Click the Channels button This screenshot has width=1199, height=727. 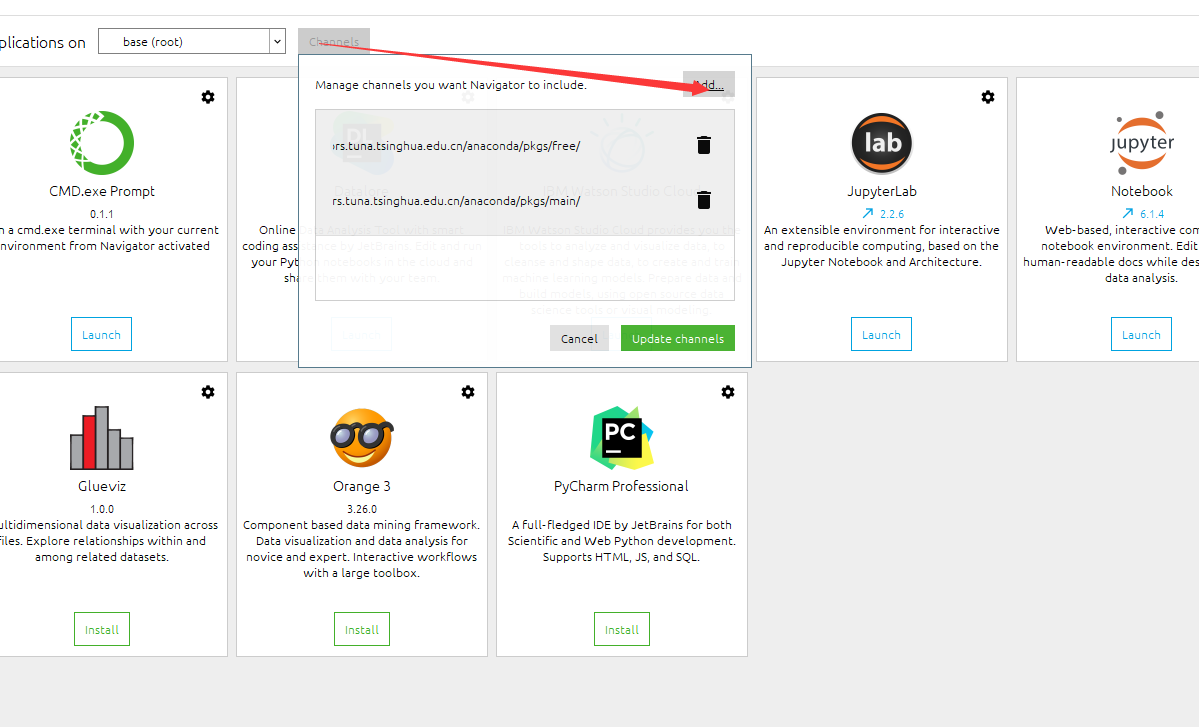[334, 41]
